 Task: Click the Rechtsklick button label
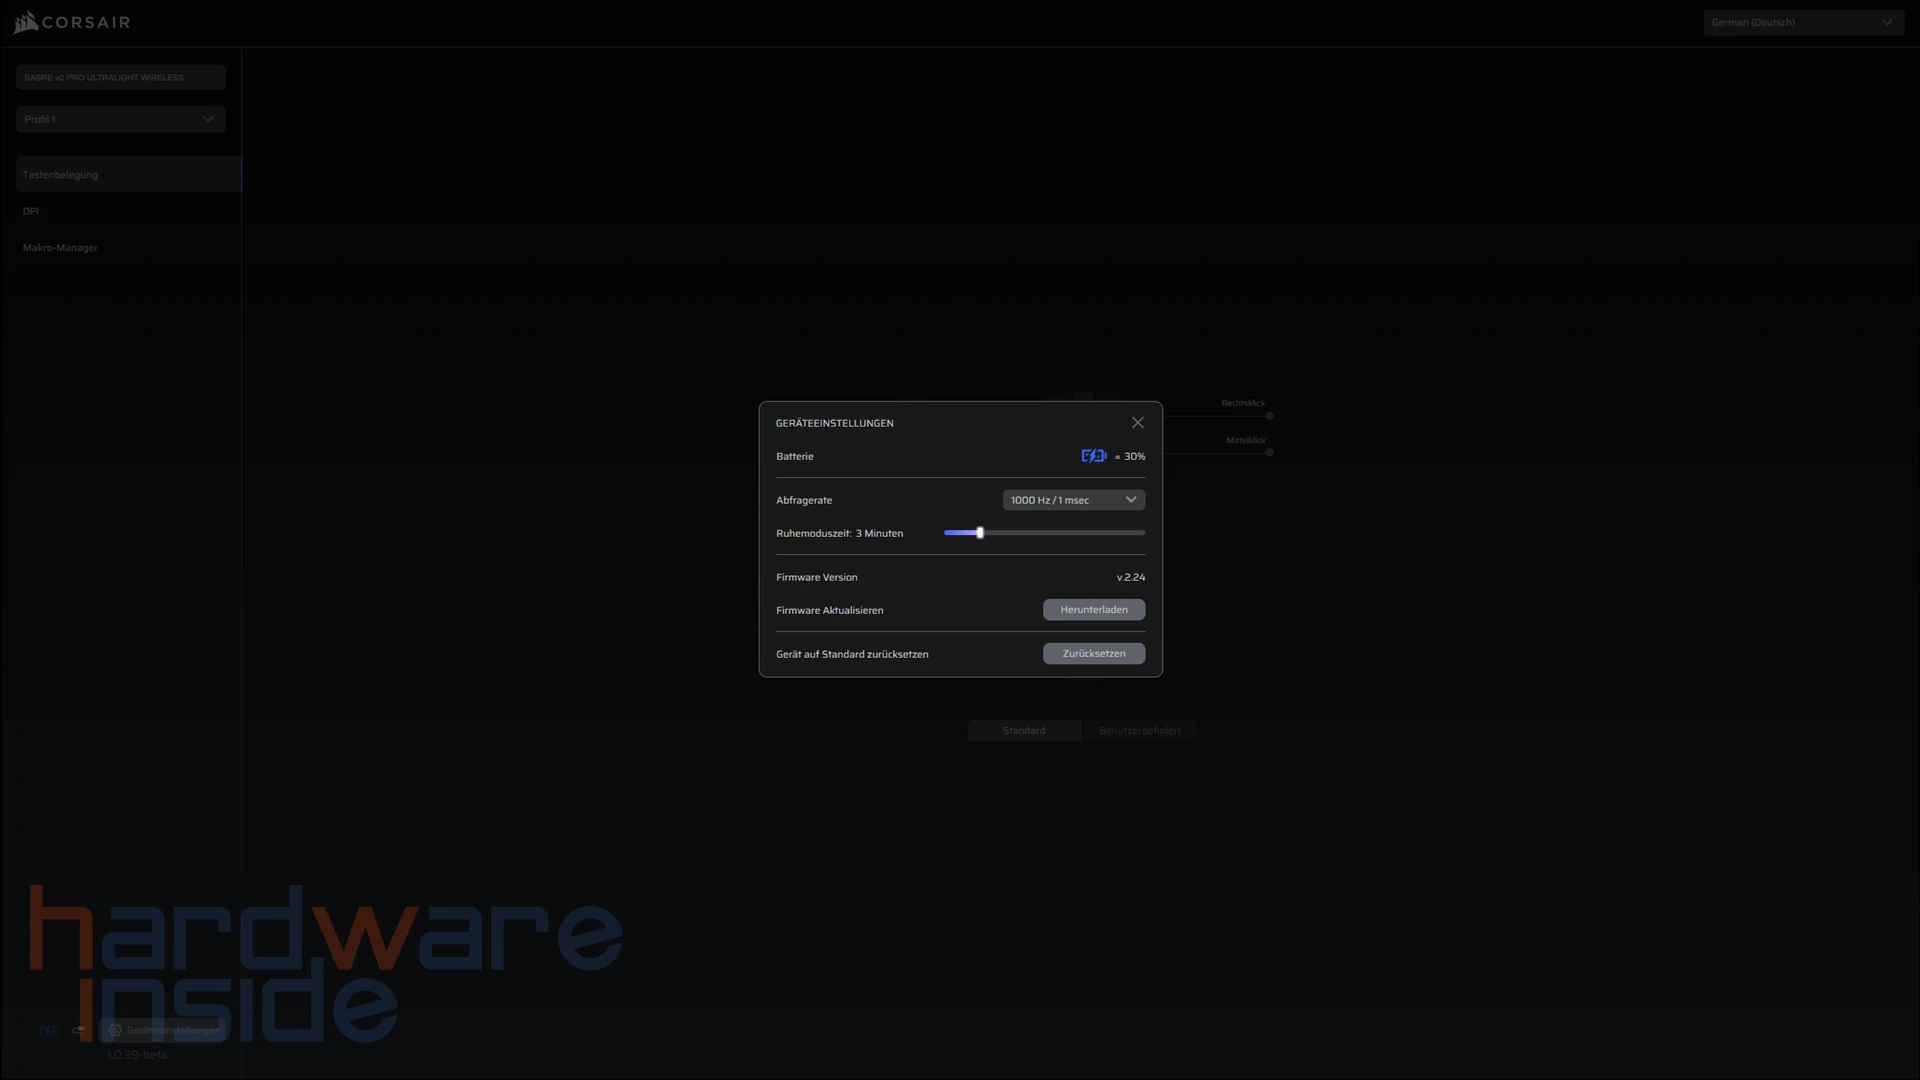[1242, 403]
